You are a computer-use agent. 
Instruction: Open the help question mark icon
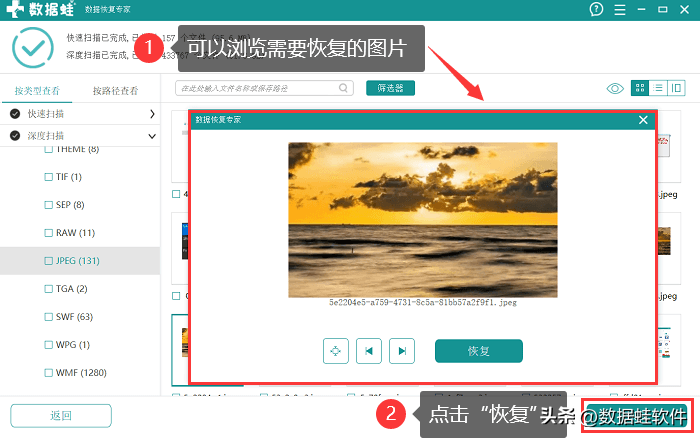coord(596,9)
